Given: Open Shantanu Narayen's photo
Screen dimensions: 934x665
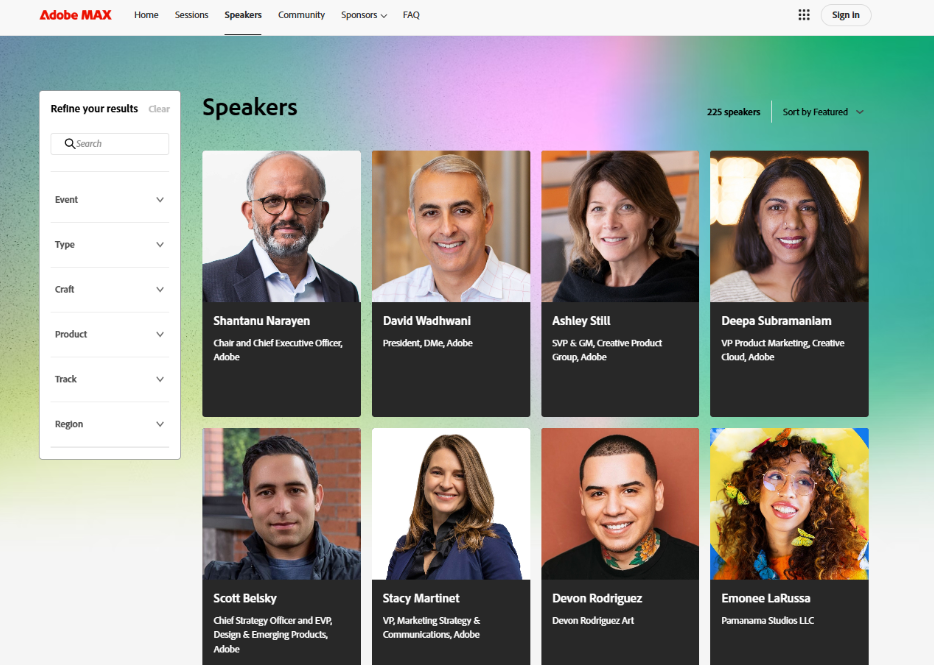Looking at the screenshot, I should (282, 226).
